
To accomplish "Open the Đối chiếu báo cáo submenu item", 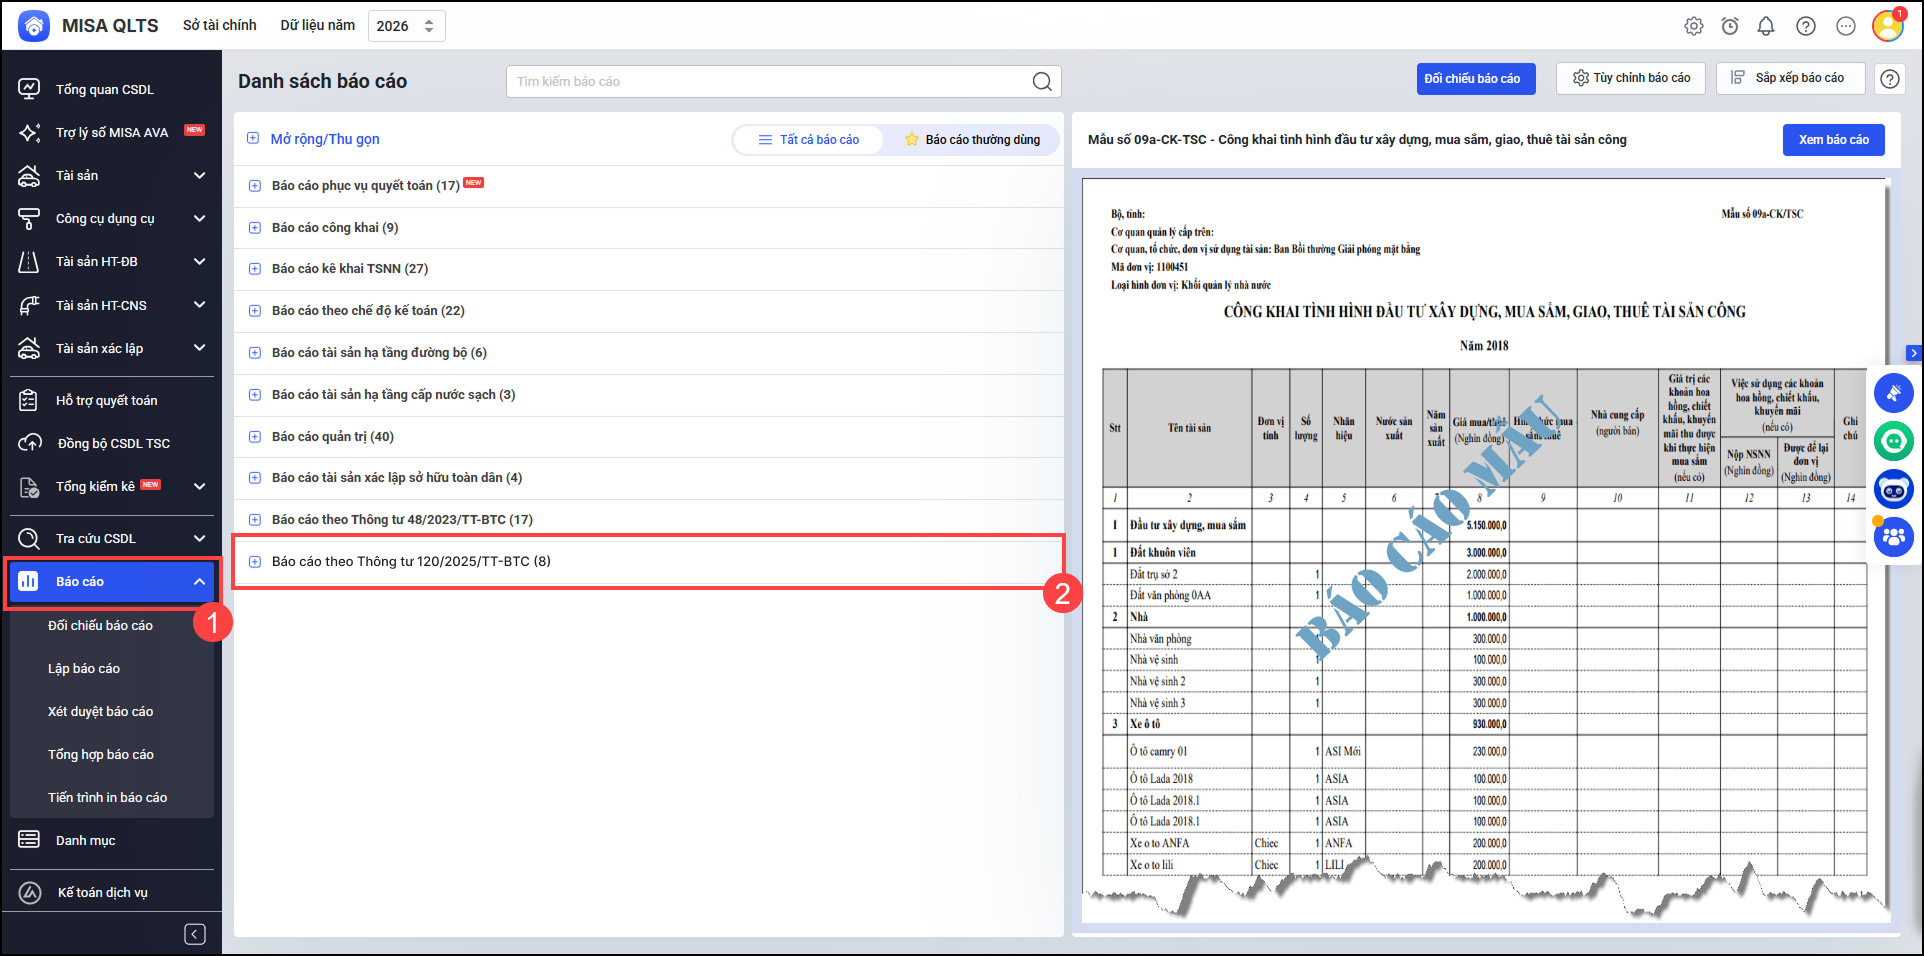I will [x=100, y=626].
